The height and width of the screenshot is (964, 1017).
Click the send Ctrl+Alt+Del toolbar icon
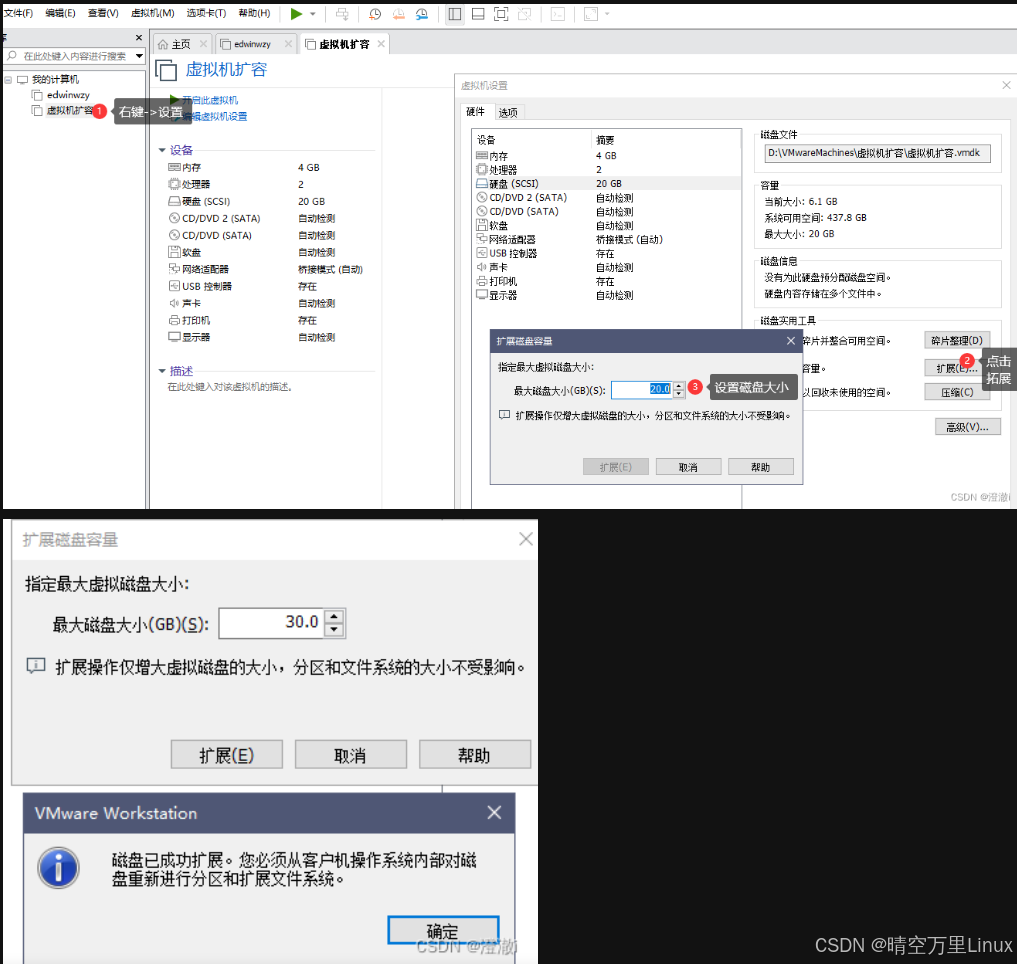[x=342, y=14]
